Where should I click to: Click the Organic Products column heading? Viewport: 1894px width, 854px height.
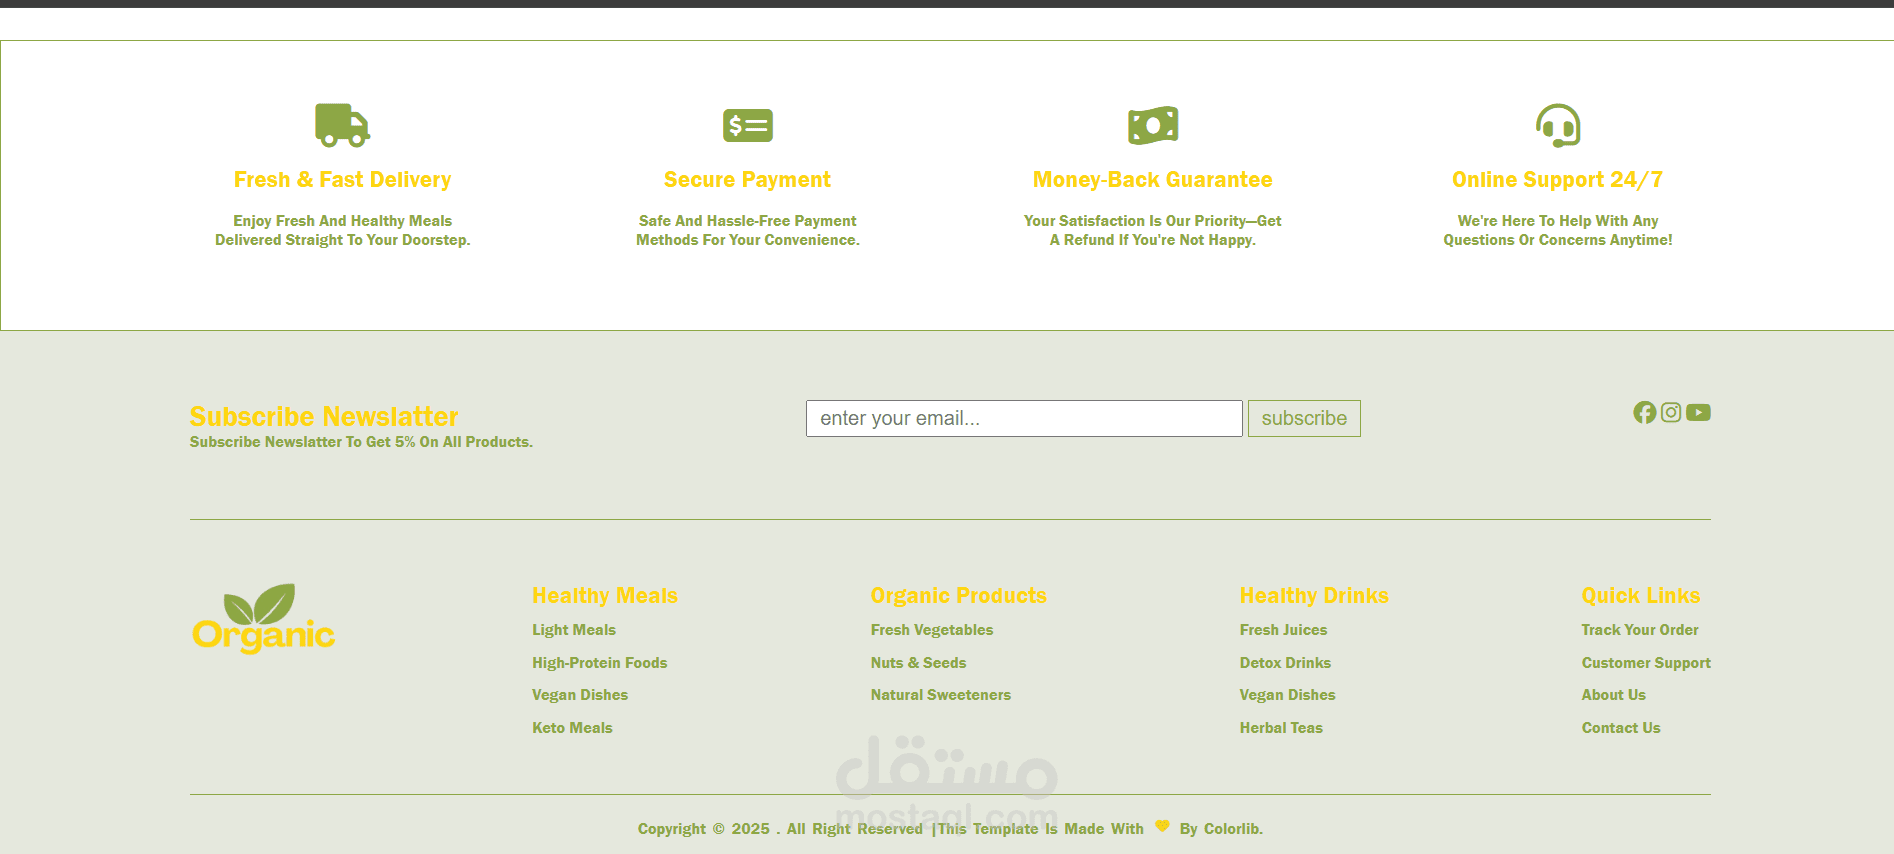point(959,596)
